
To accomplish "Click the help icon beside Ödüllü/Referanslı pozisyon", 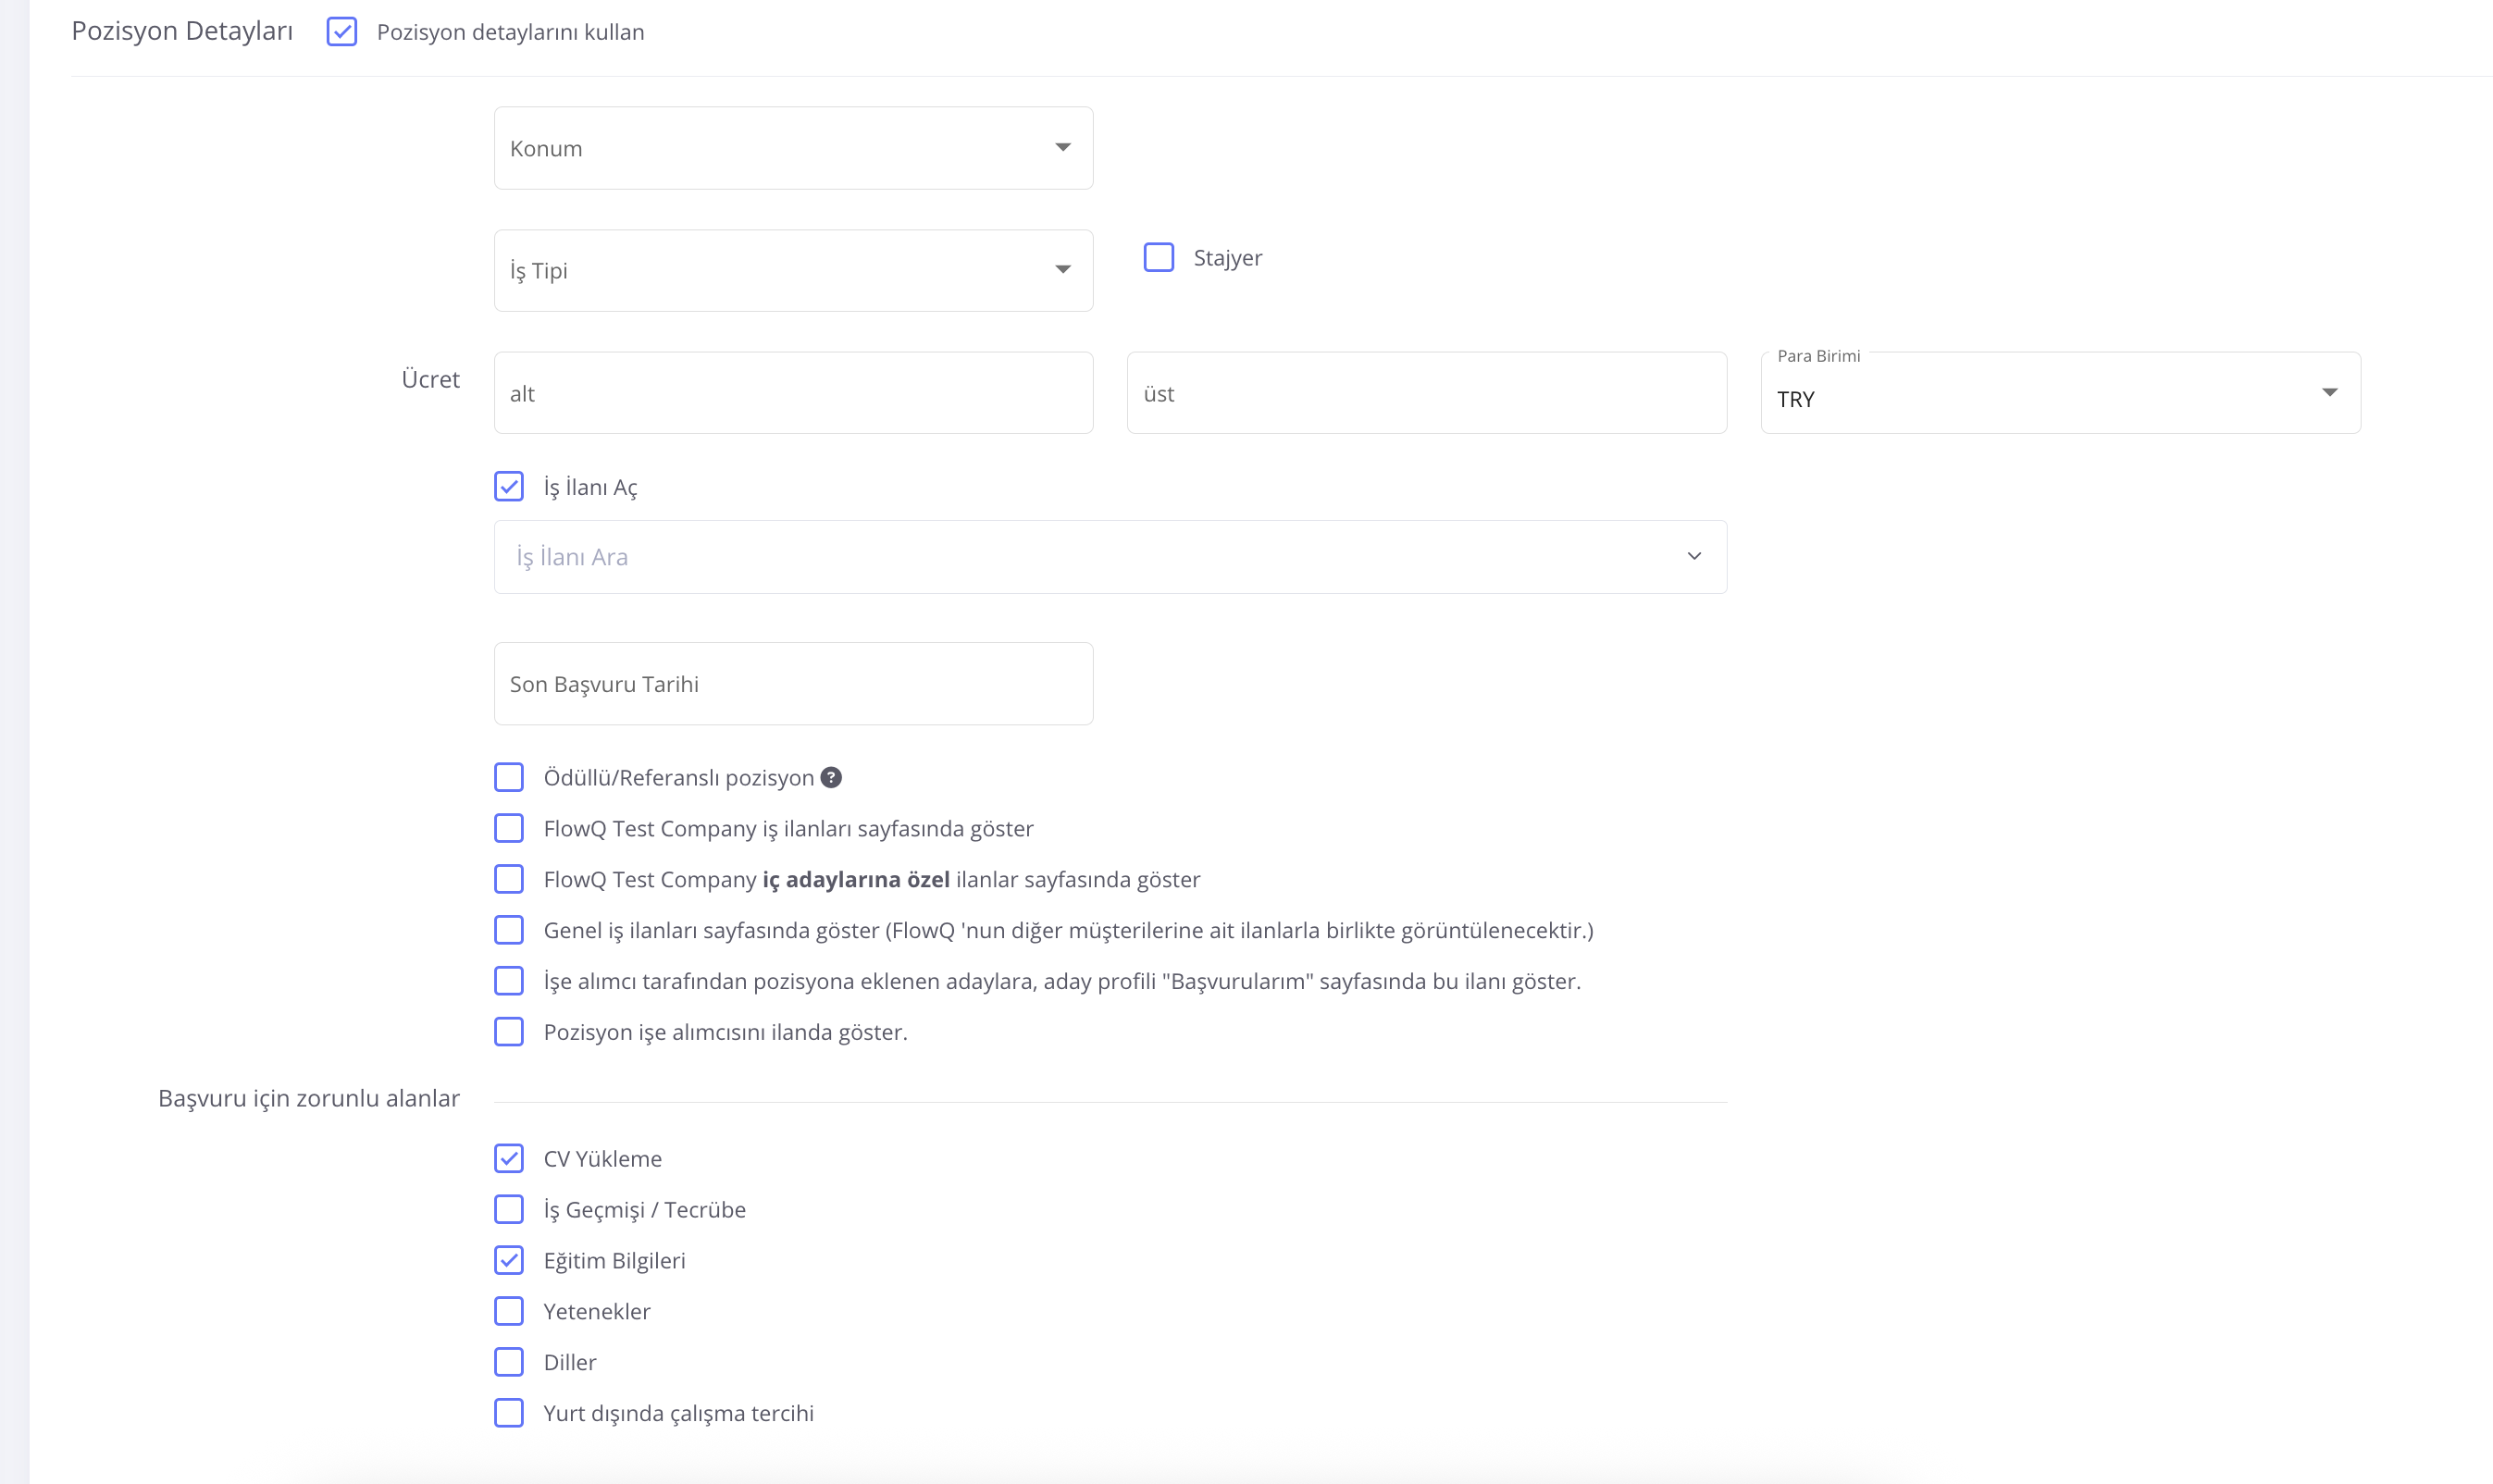I will click(830, 777).
